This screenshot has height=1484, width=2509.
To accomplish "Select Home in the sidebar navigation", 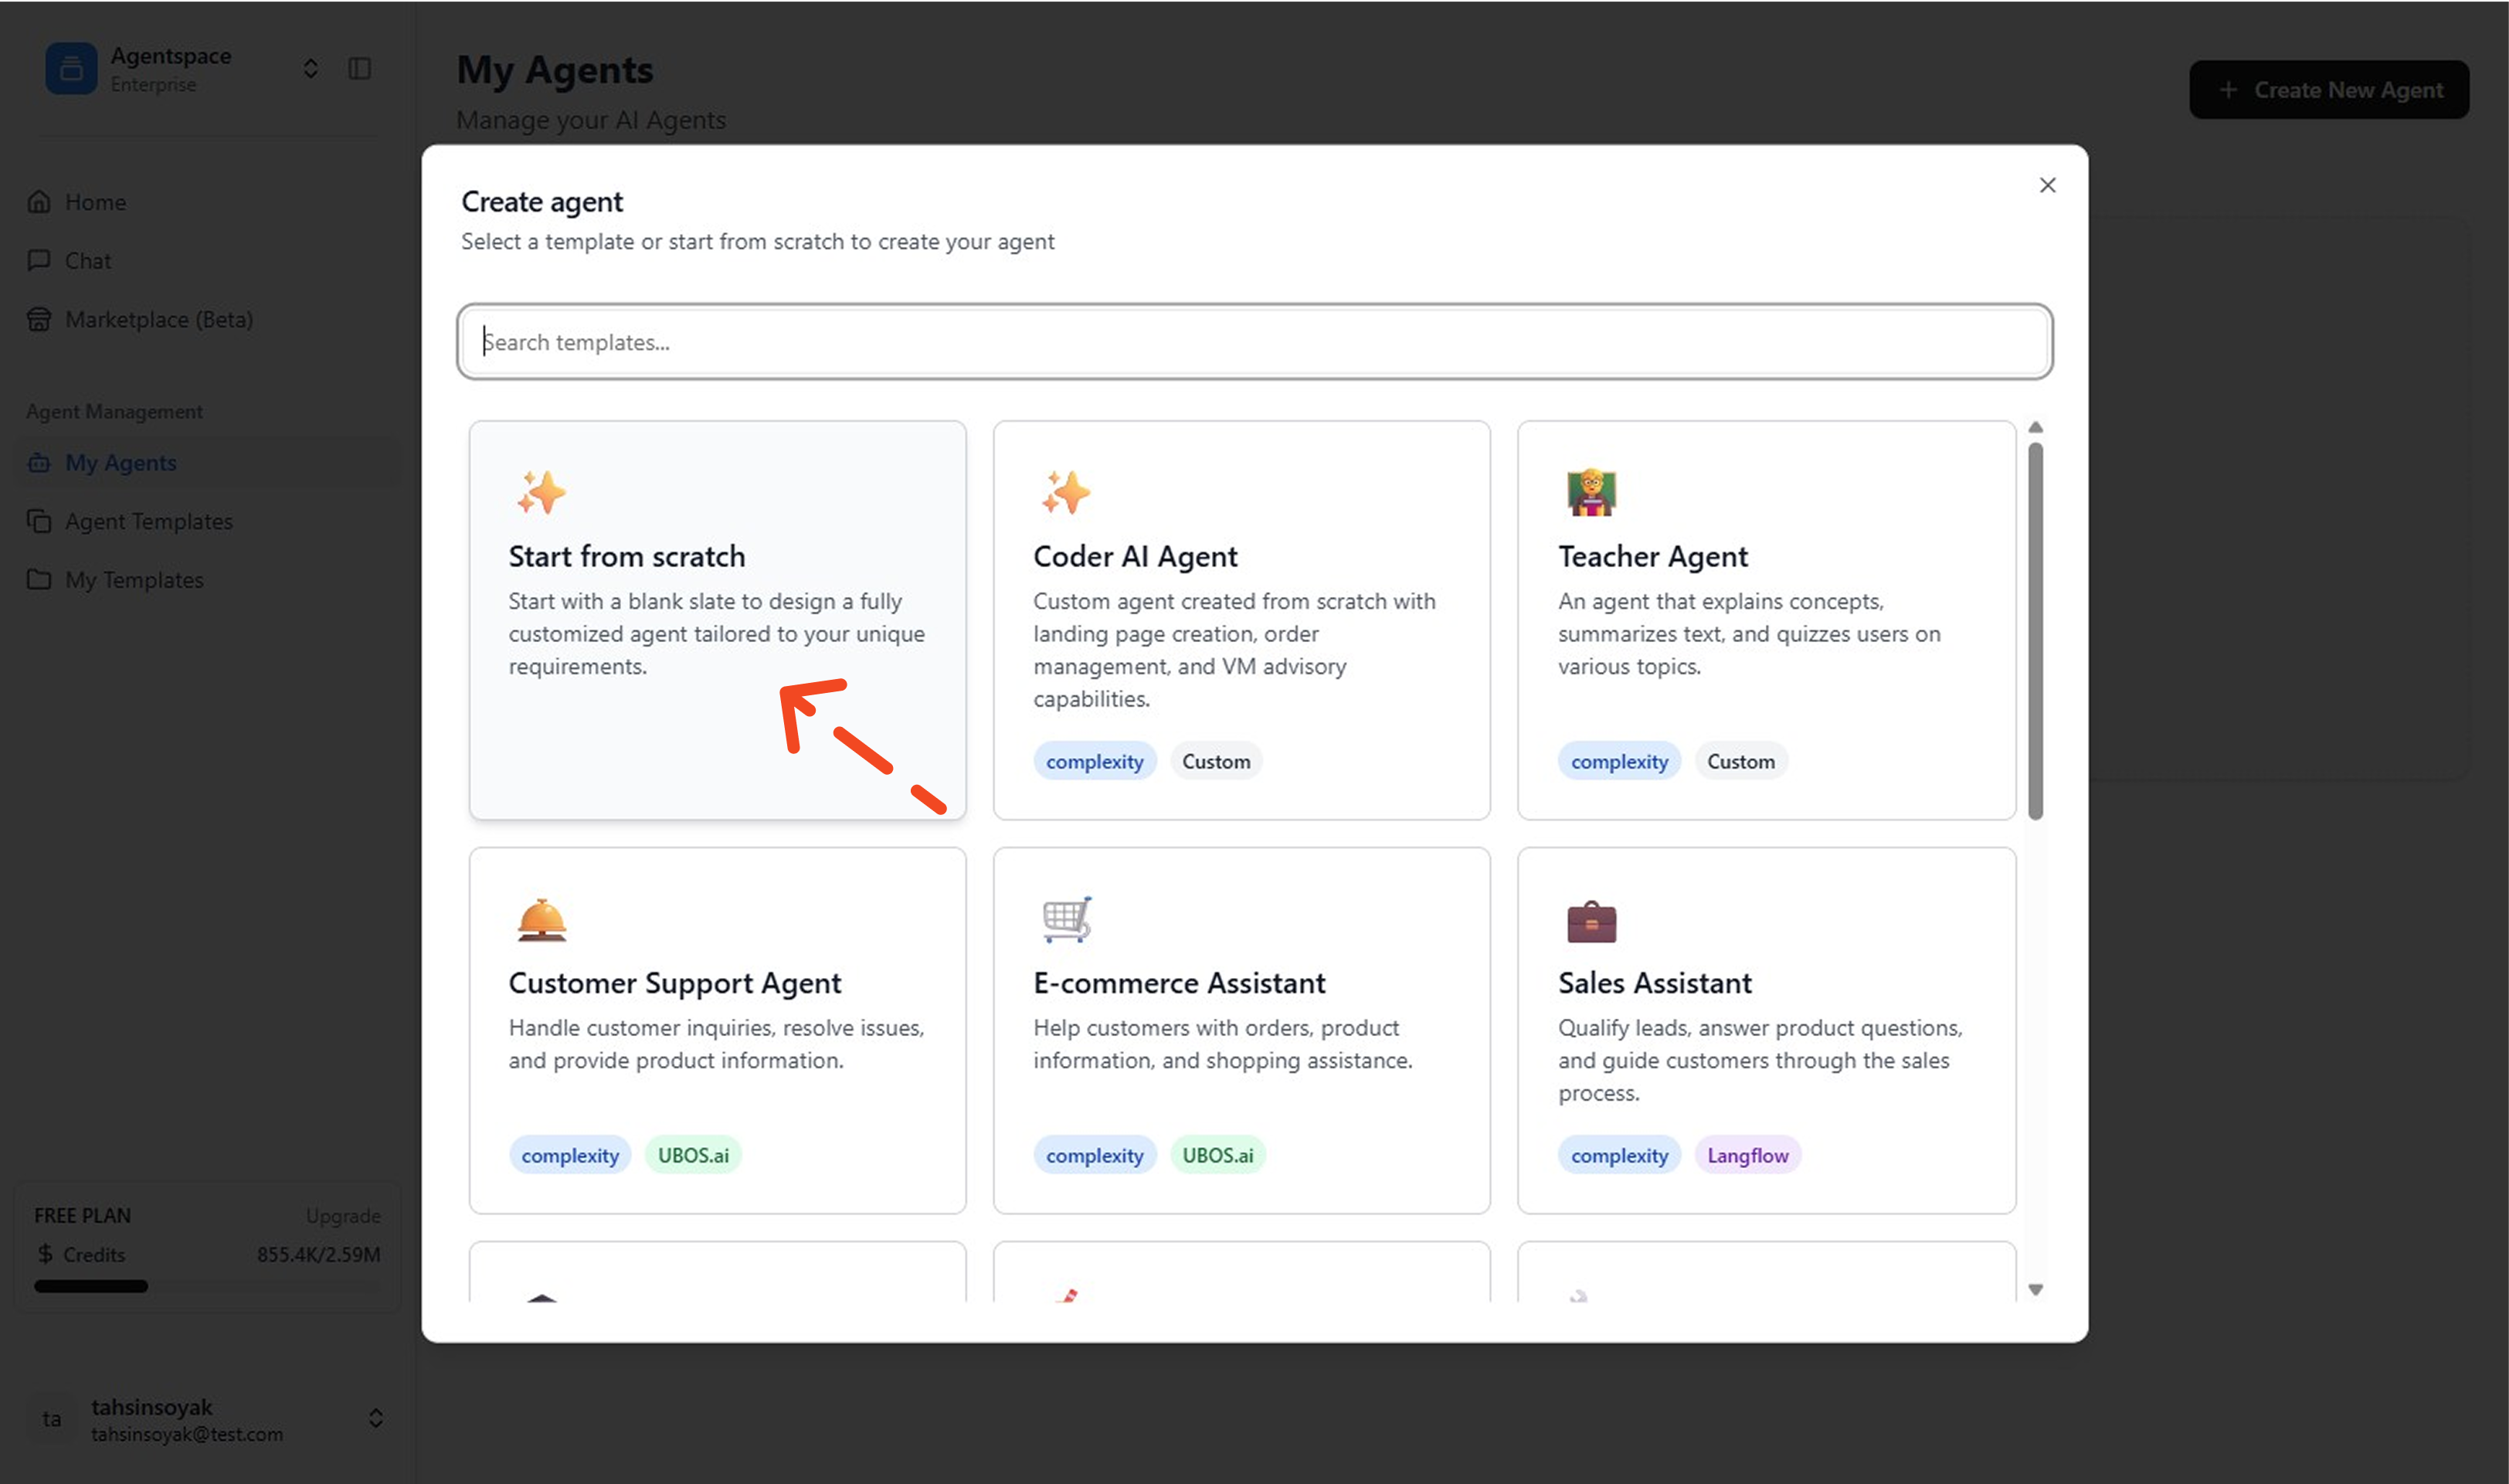I will pyautogui.click(x=95, y=201).
